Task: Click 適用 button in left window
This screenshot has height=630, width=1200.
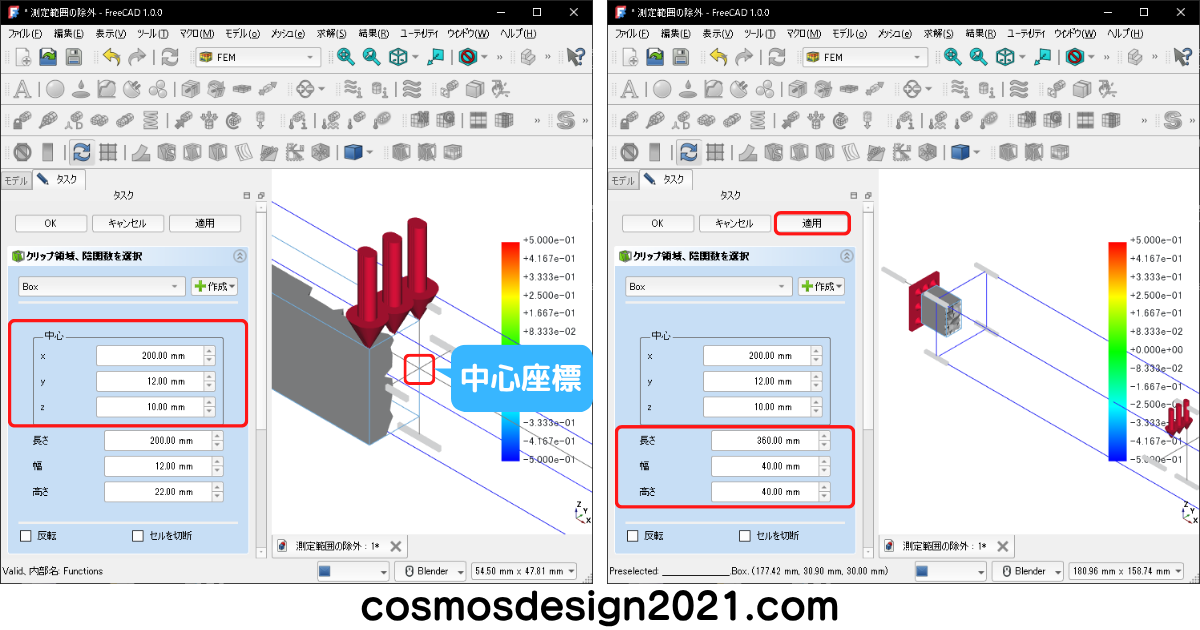Action: [x=205, y=223]
